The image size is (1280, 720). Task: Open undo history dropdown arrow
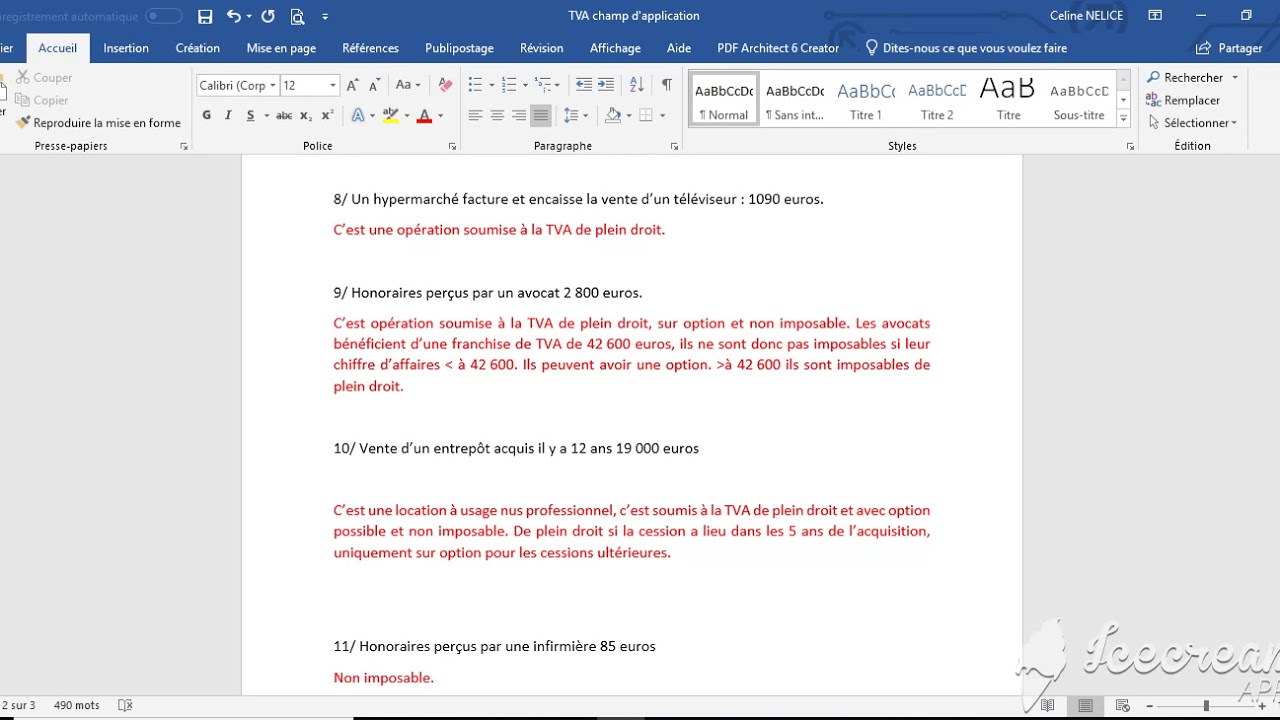(248, 17)
